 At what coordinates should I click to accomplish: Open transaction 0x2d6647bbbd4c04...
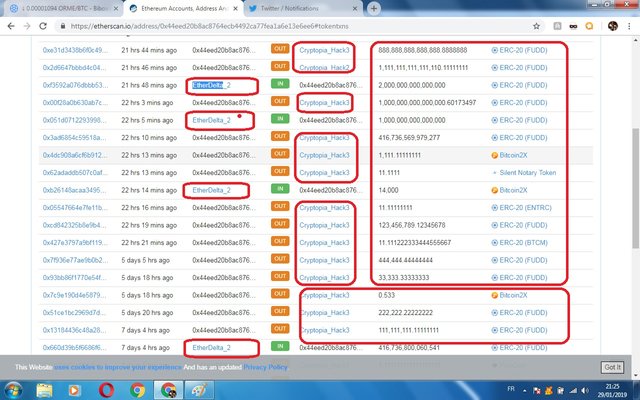[x=75, y=68]
